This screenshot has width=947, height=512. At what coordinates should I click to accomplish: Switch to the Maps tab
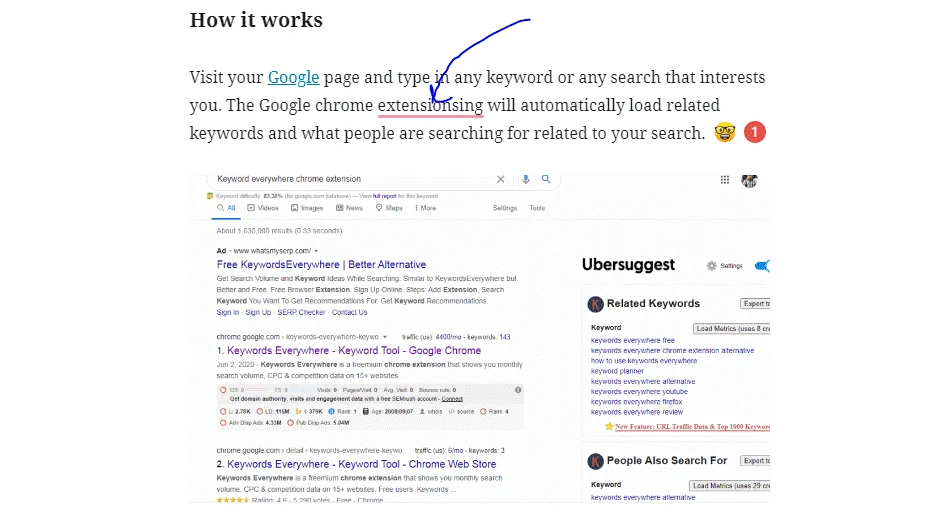pyautogui.click(x=389, y=208)
